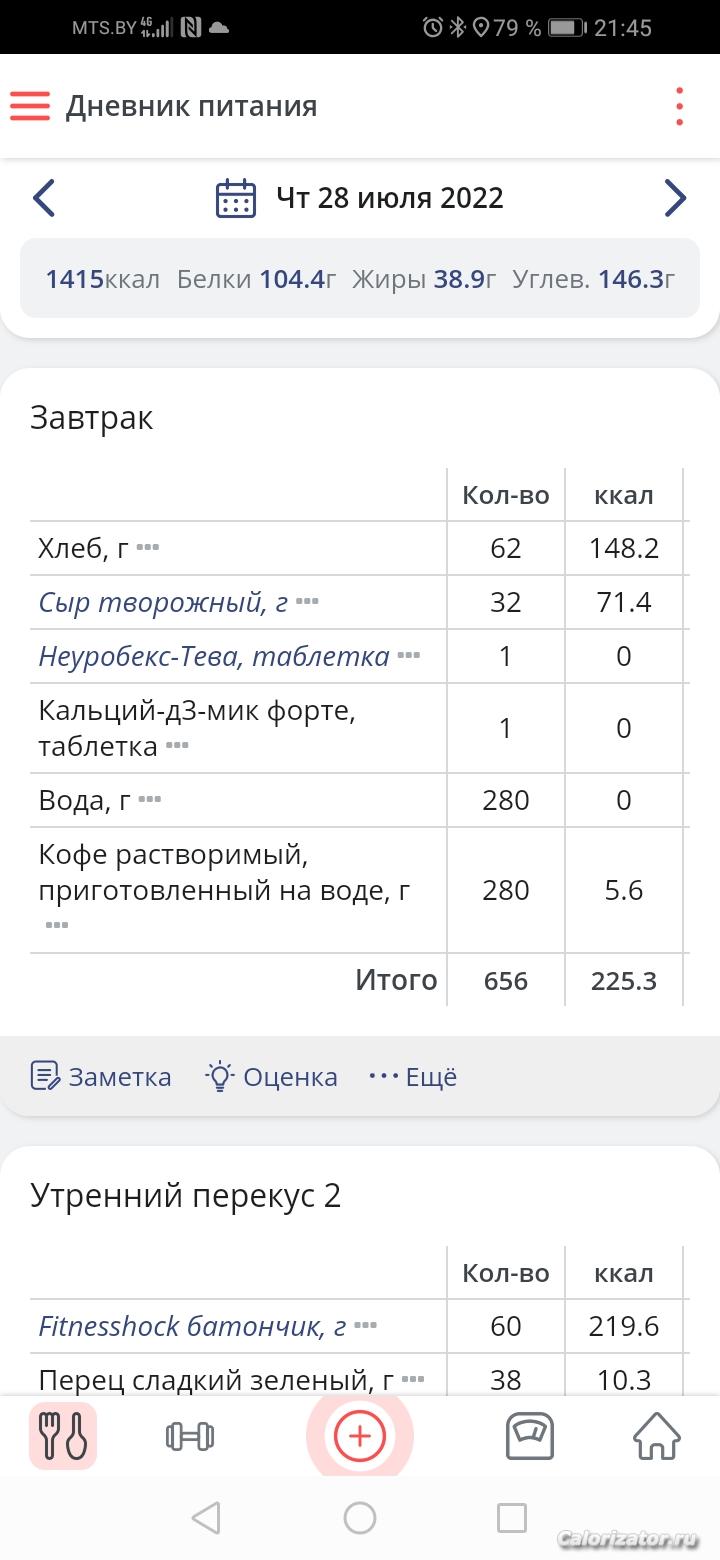Open Сыр творожный food link
This screenshot has height=1560, width=720.
[x=163, y=602]
